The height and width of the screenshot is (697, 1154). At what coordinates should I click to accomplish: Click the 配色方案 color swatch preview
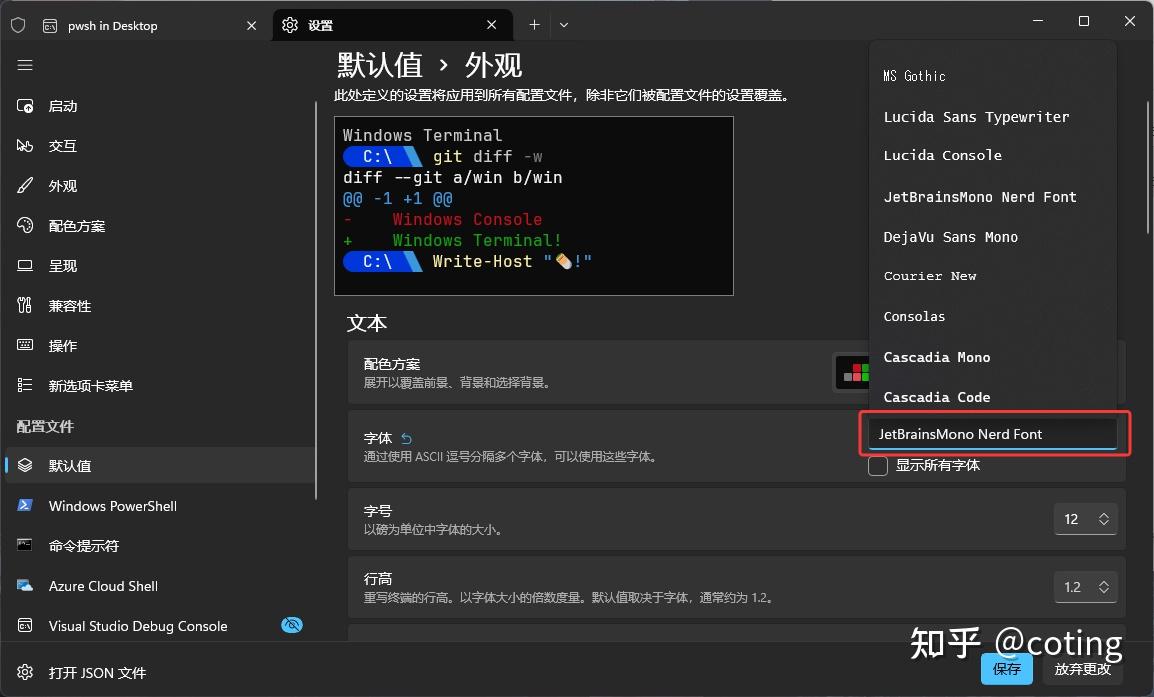click(x=852, y=372)
